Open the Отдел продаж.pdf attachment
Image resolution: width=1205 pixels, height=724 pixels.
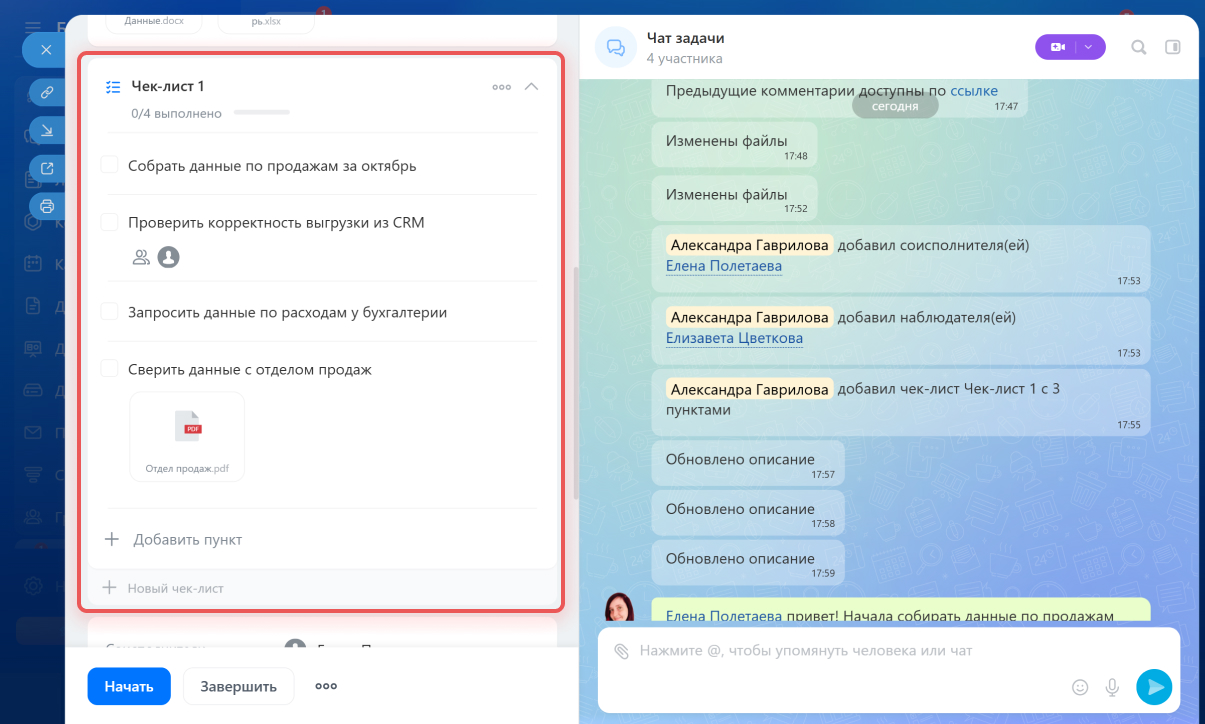(187, 436)
